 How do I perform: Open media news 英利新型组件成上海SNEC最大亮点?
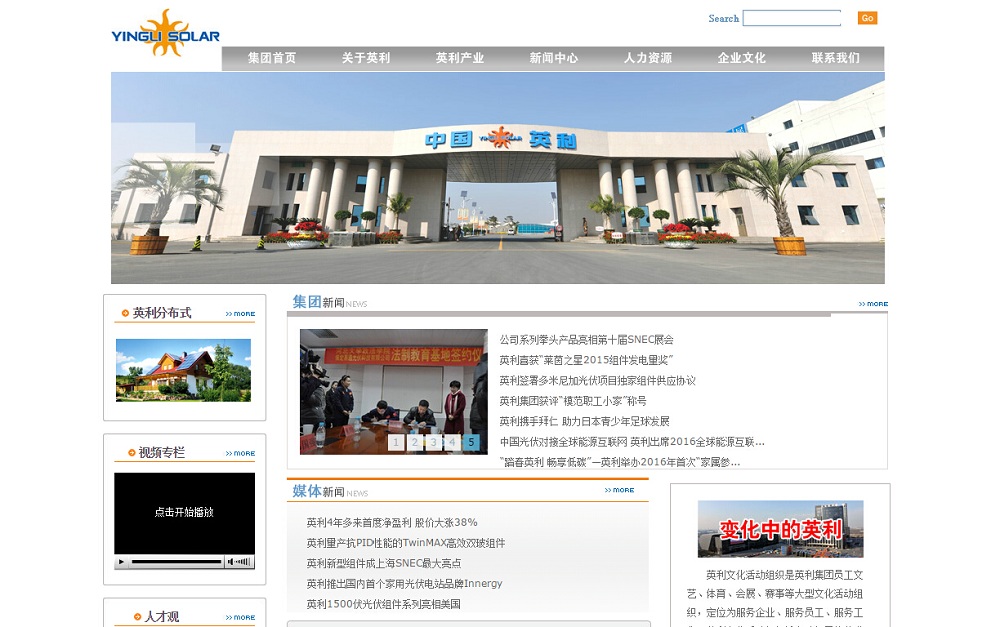(x=383, y=563)
